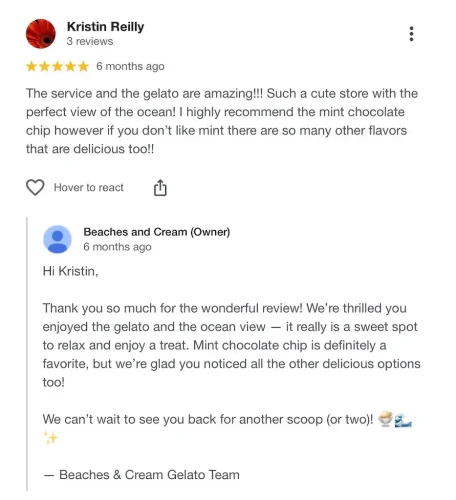
Task: Open the Kristin Reilly name link
Action: pyautogui.click(x=105, y=26)
